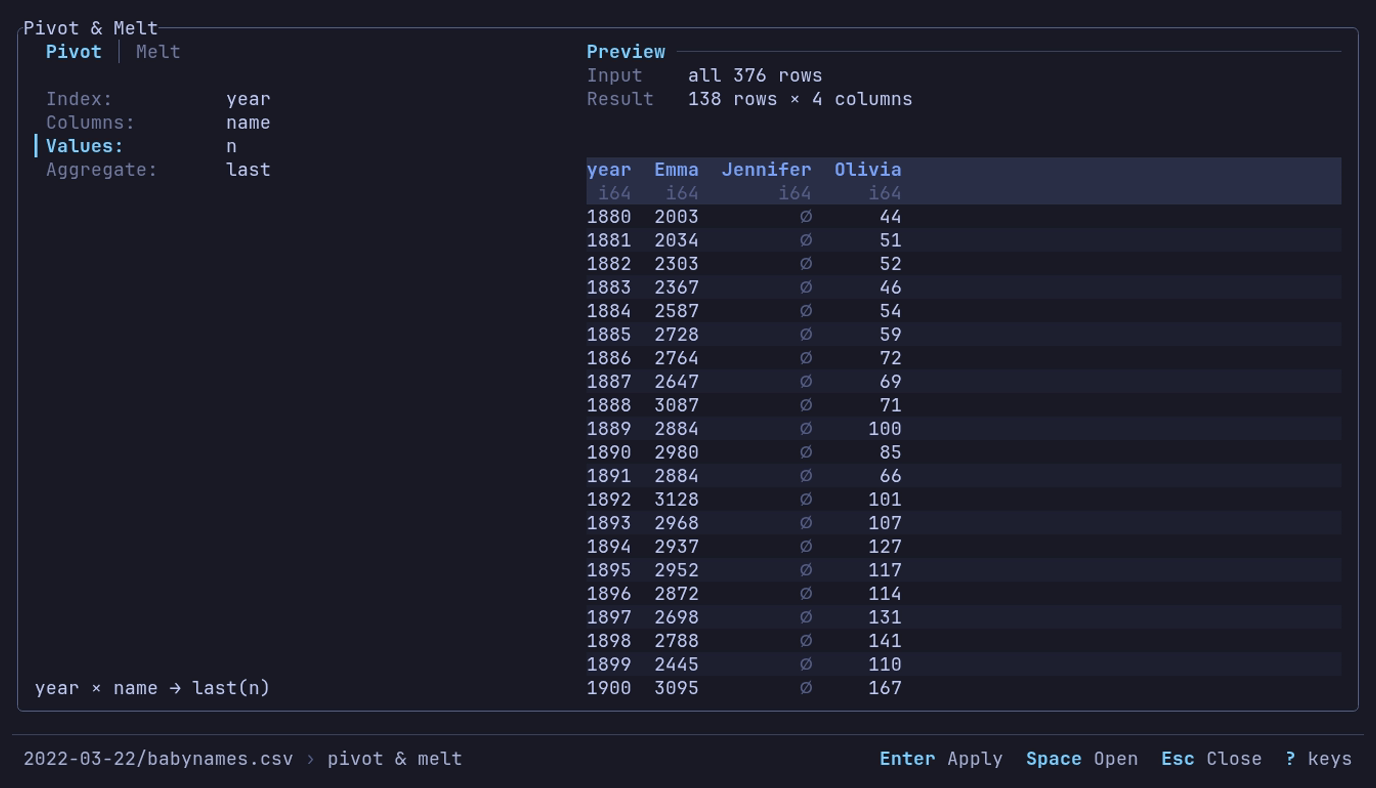Open the ? keys help
The height and width of the screenshot is (788, 1376).
[1318, 759]
